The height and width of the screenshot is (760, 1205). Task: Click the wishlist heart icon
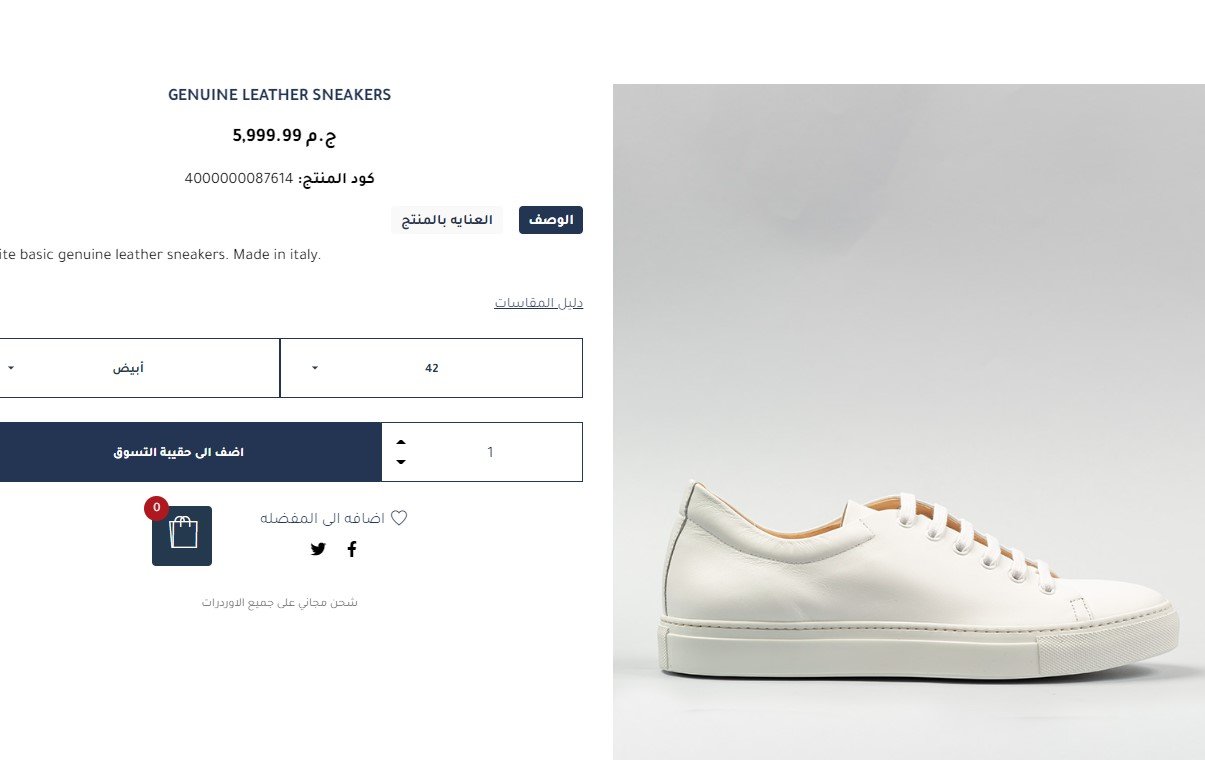click(x=399, y=518)
